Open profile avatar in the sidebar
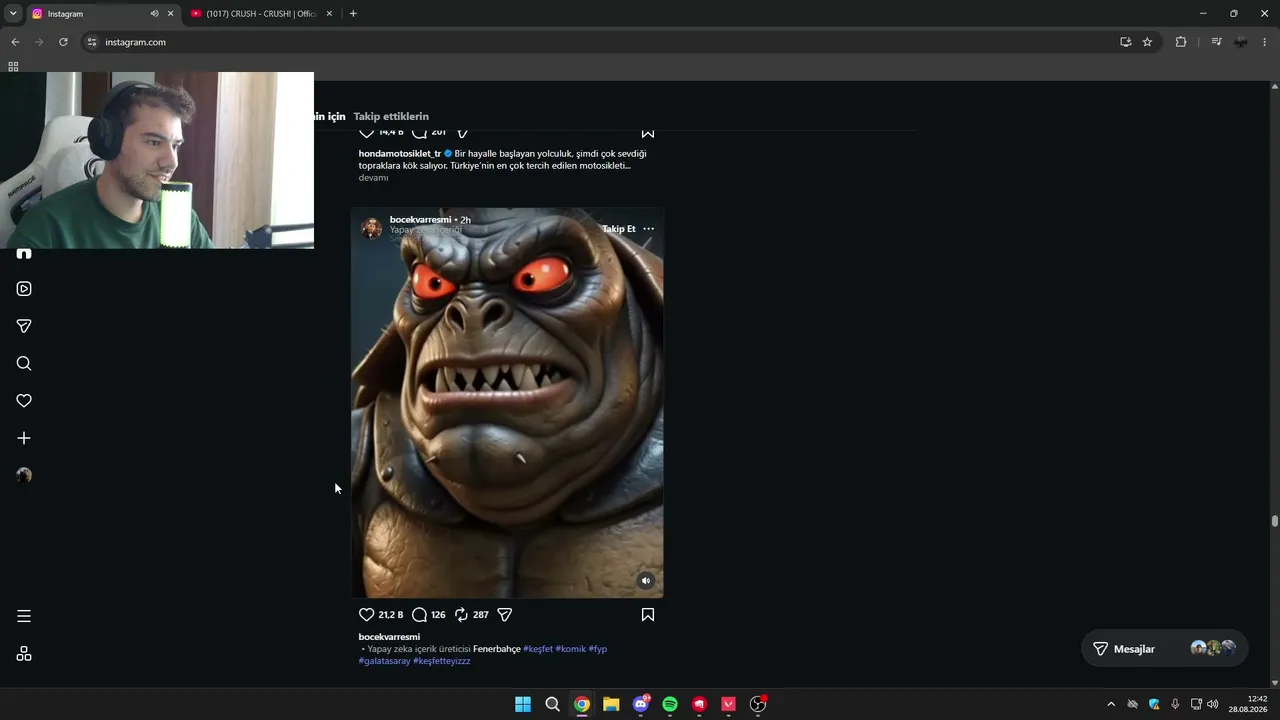The image size is (1280, 720). [x=24, y=476]
